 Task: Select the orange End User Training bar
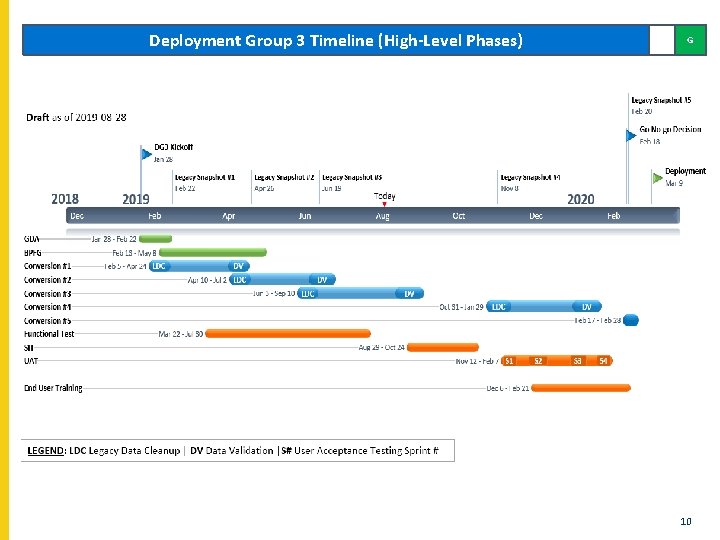tap(581, 388)
